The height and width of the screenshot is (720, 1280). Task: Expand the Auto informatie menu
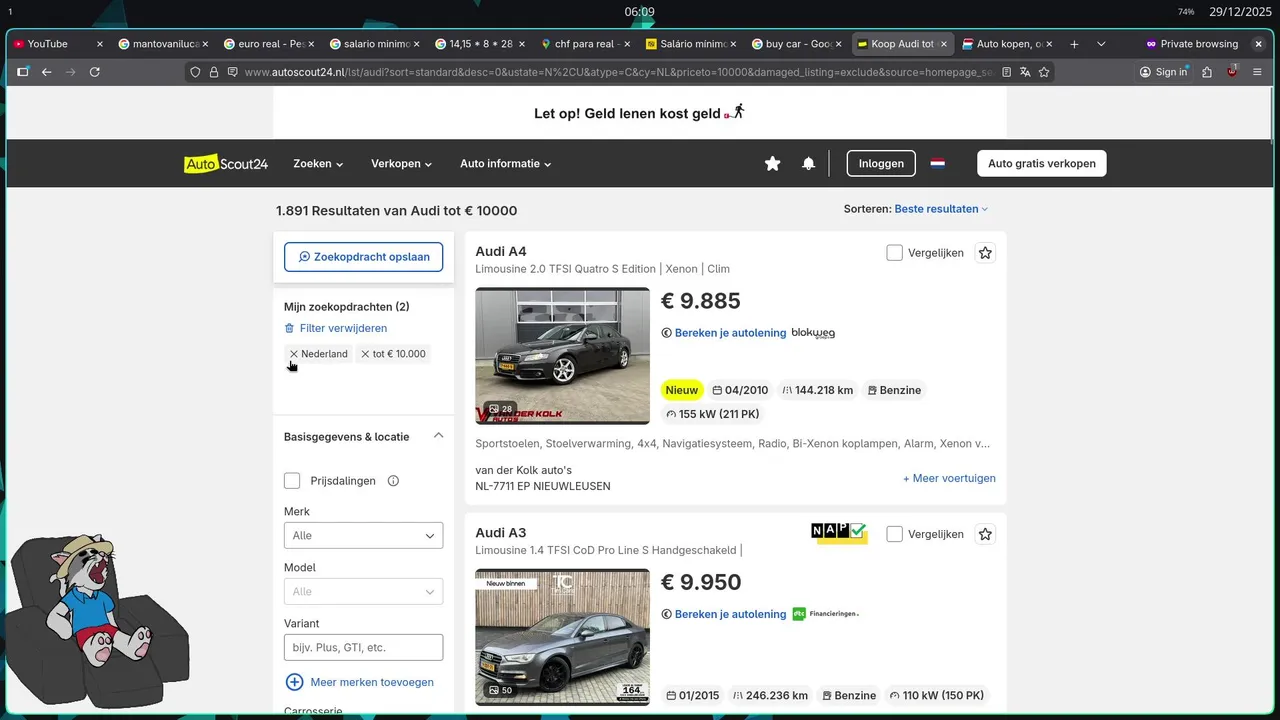click(505, 164)
